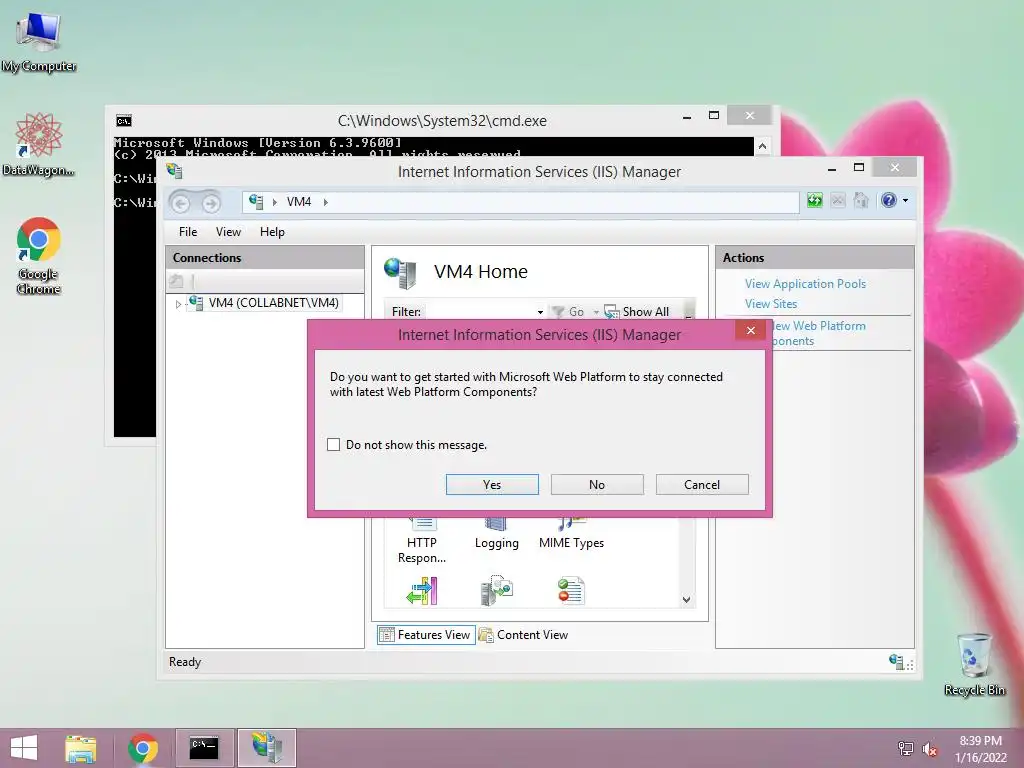Switch to Features View tab
This screenshot has height=768, width=1024.
tap(426, 635)
